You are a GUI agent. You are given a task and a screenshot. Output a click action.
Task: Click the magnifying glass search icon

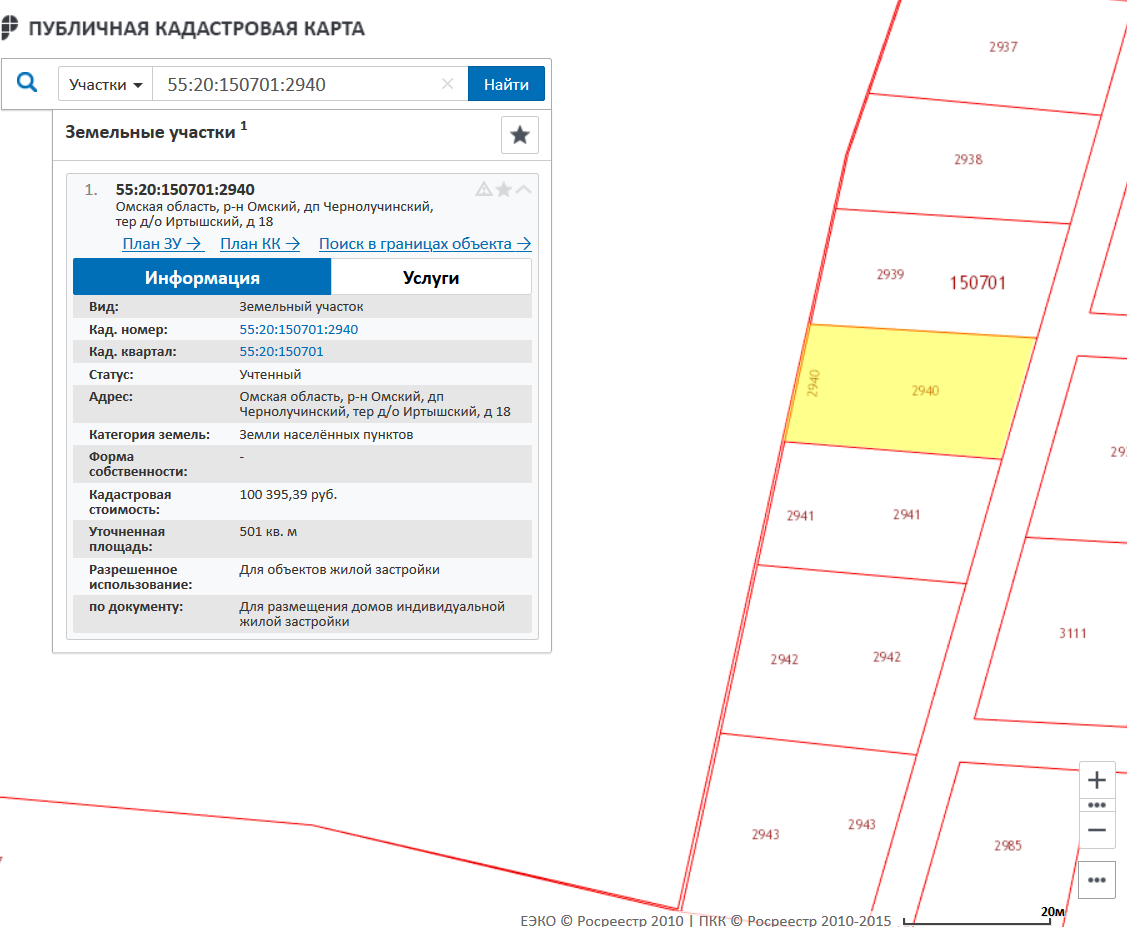[27, 83]
